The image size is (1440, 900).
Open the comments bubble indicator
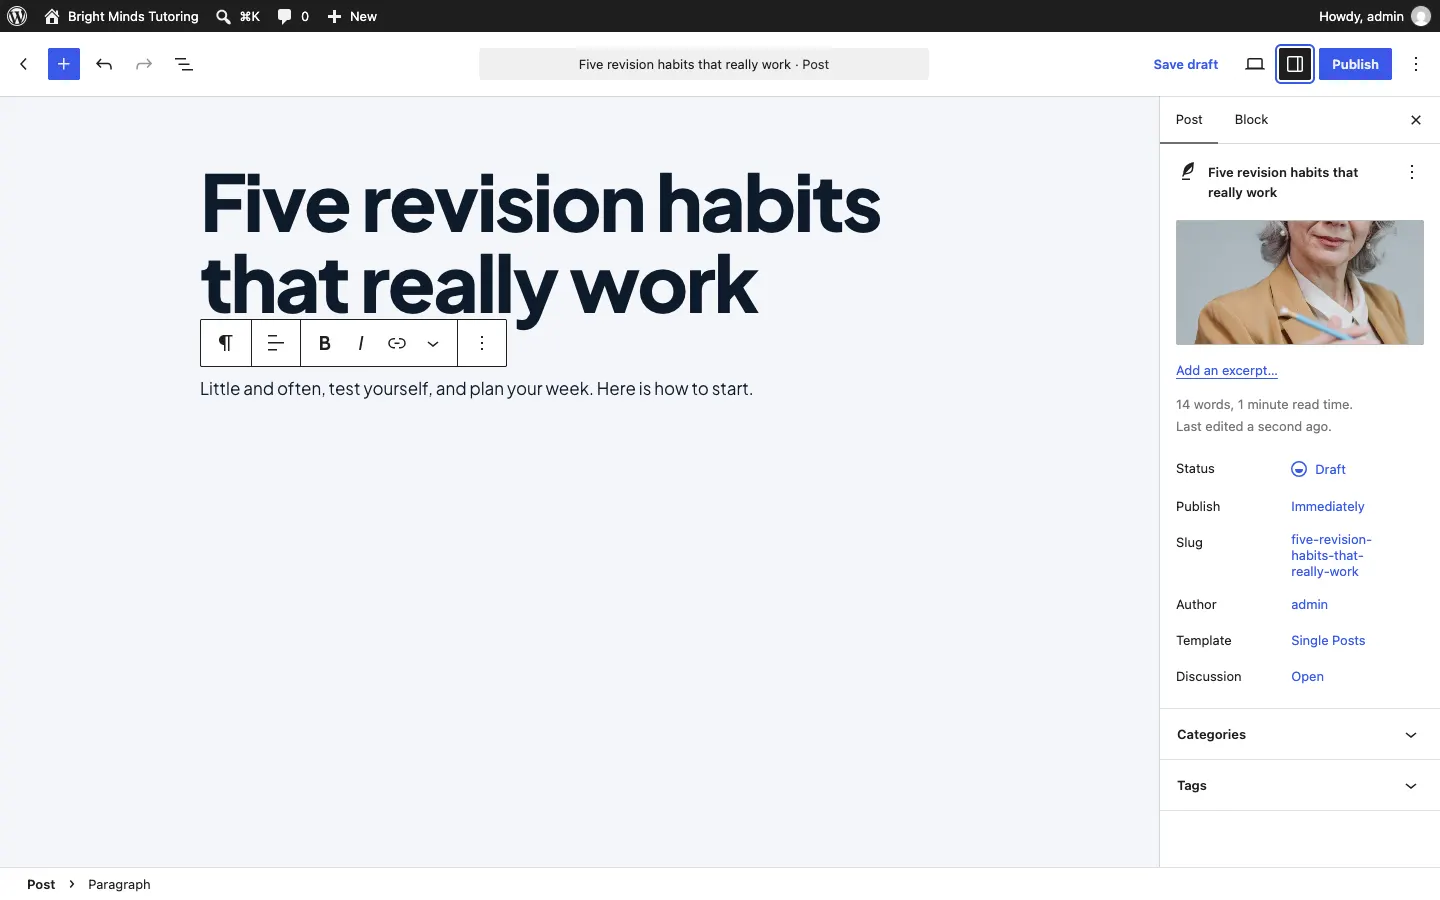293,16
